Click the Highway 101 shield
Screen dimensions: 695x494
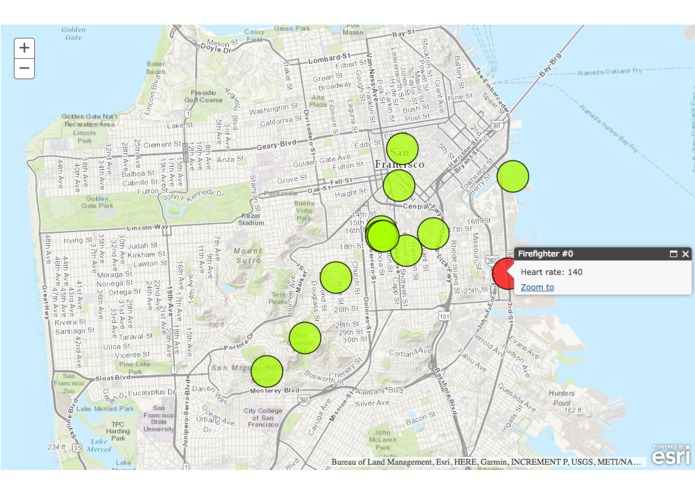[445, 316]
